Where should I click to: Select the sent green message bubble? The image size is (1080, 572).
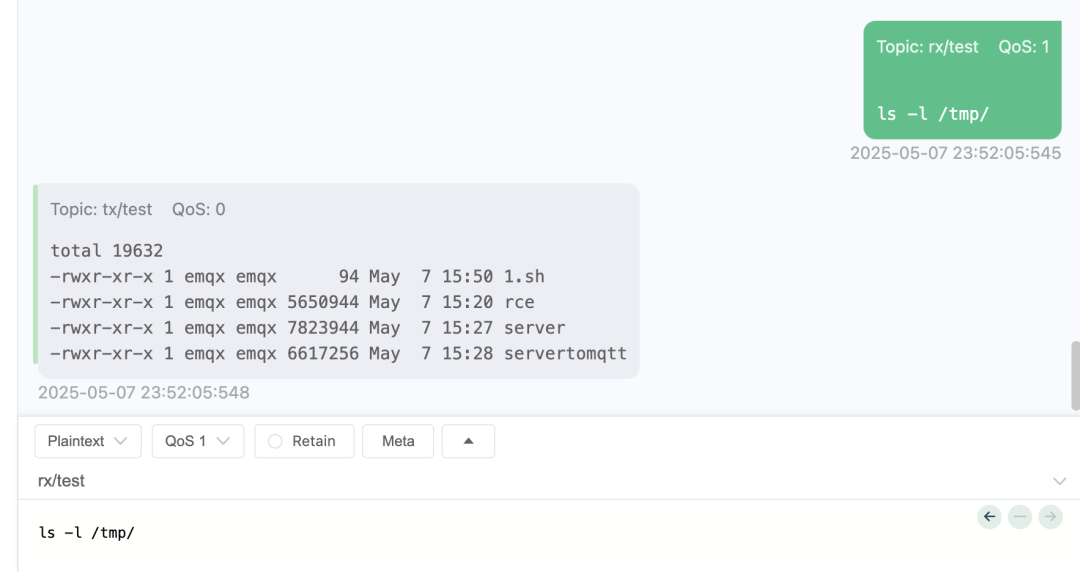pos(962,80)
